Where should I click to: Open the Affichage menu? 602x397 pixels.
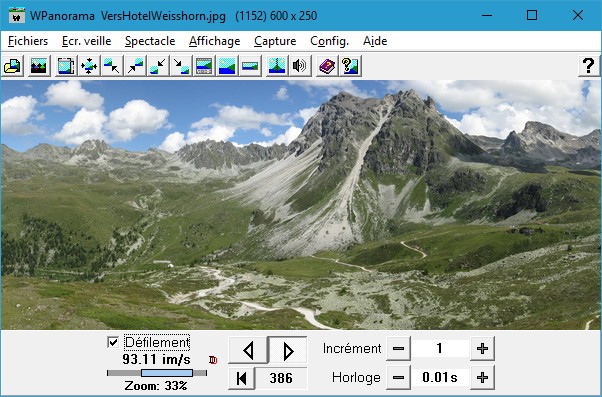click(214, 41)
